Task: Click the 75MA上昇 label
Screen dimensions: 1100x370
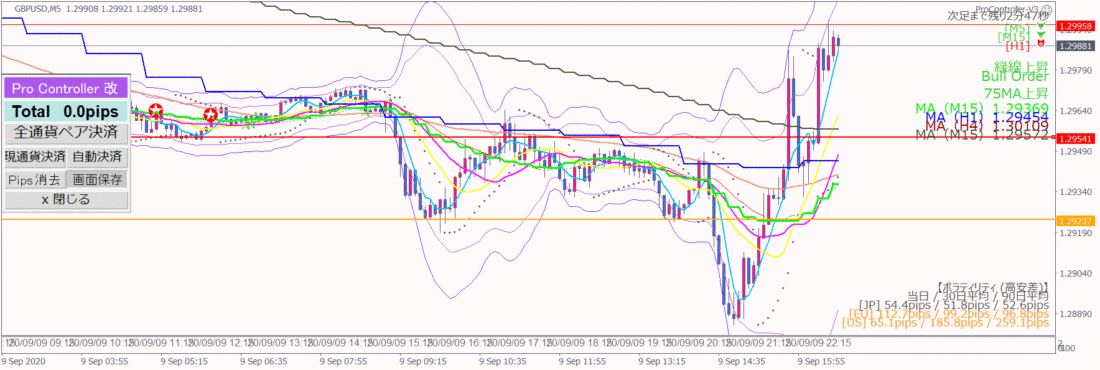Action: point(1017,93)
